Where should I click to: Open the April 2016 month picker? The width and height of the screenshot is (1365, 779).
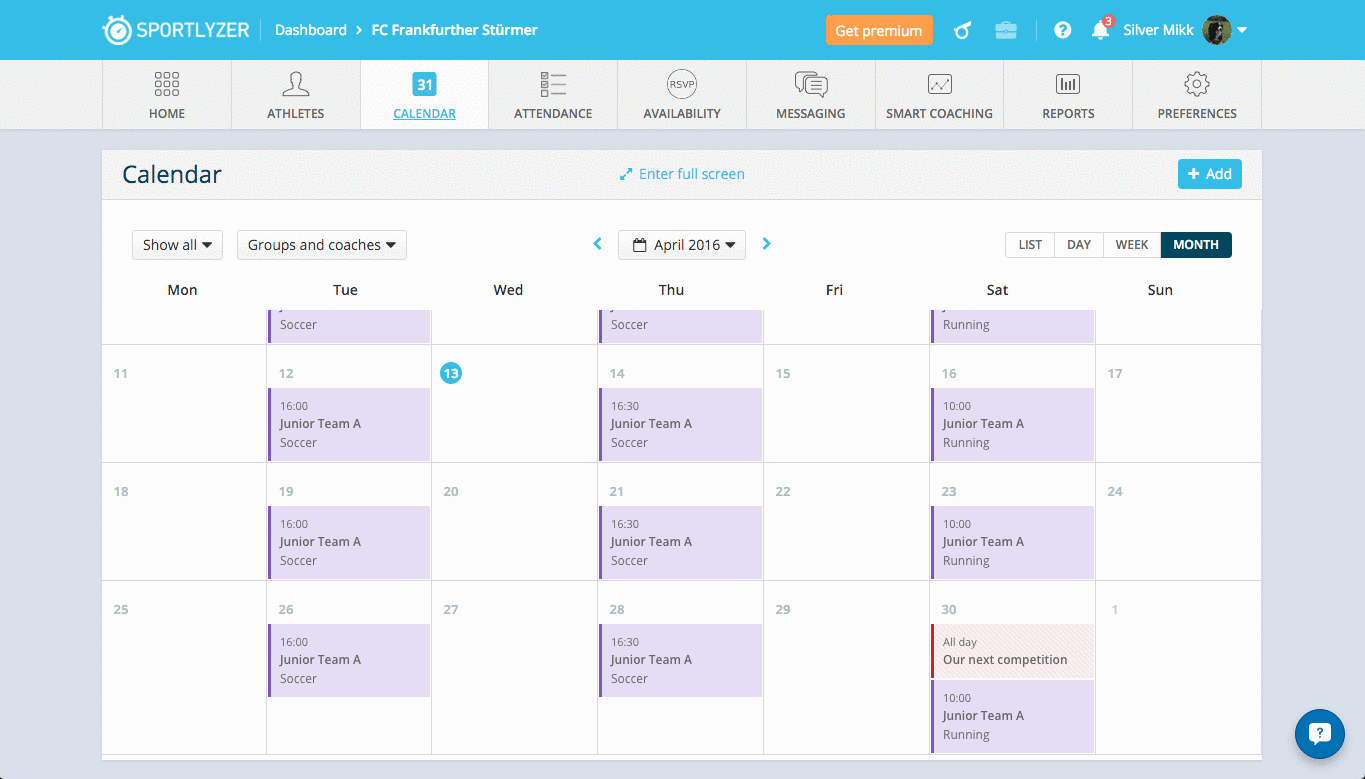(x=682, y=245)
